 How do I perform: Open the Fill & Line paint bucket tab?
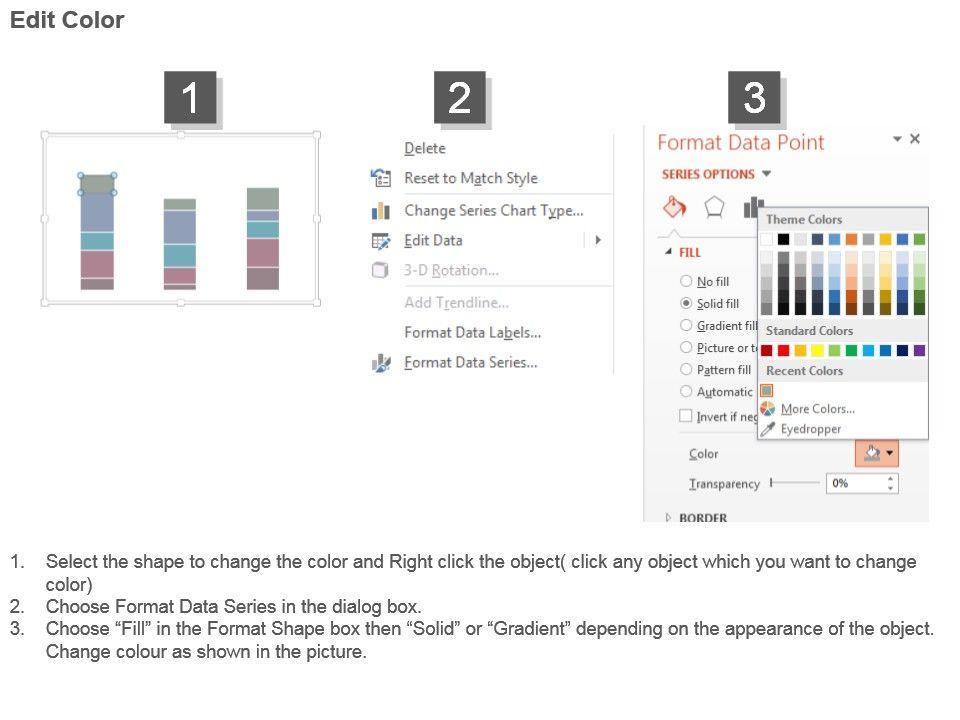coord(674,207)
